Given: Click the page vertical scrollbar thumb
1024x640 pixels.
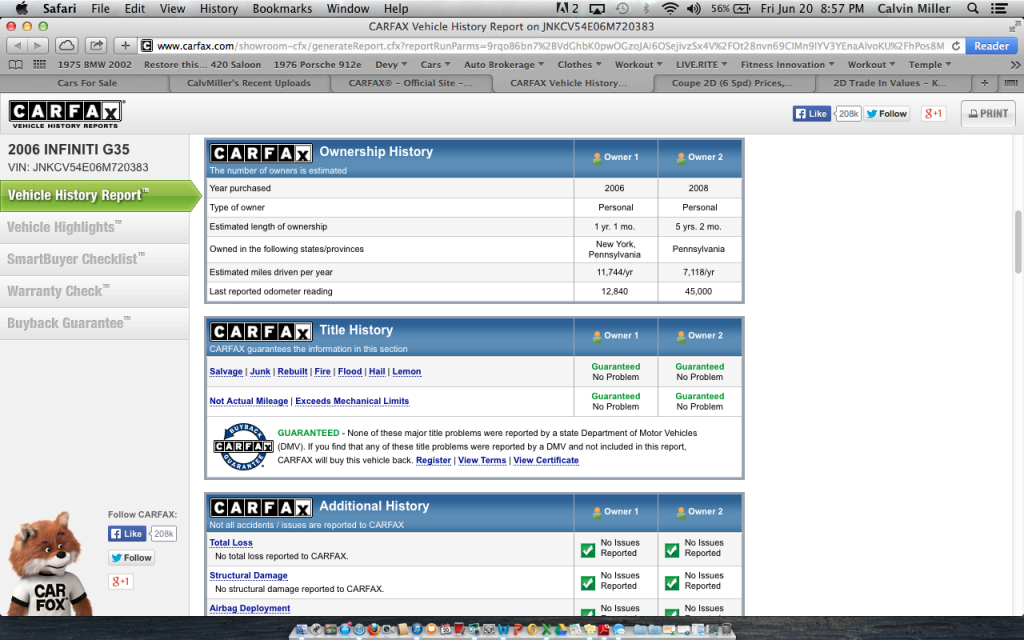Looking at the screenshot, I should pos(1017,242).
